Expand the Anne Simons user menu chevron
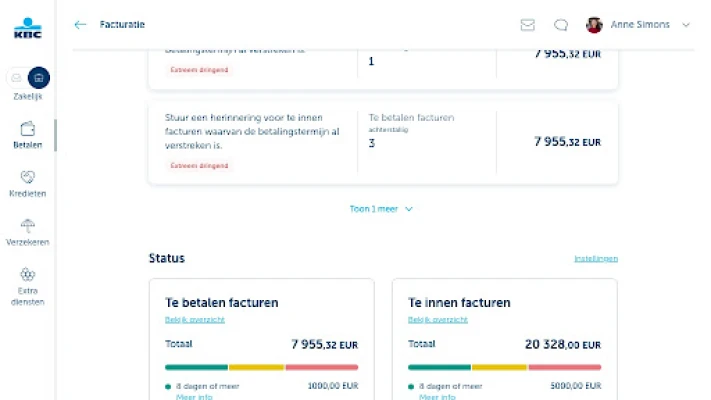The height and width of the screenshot is (400, 711). coord(686,25)
